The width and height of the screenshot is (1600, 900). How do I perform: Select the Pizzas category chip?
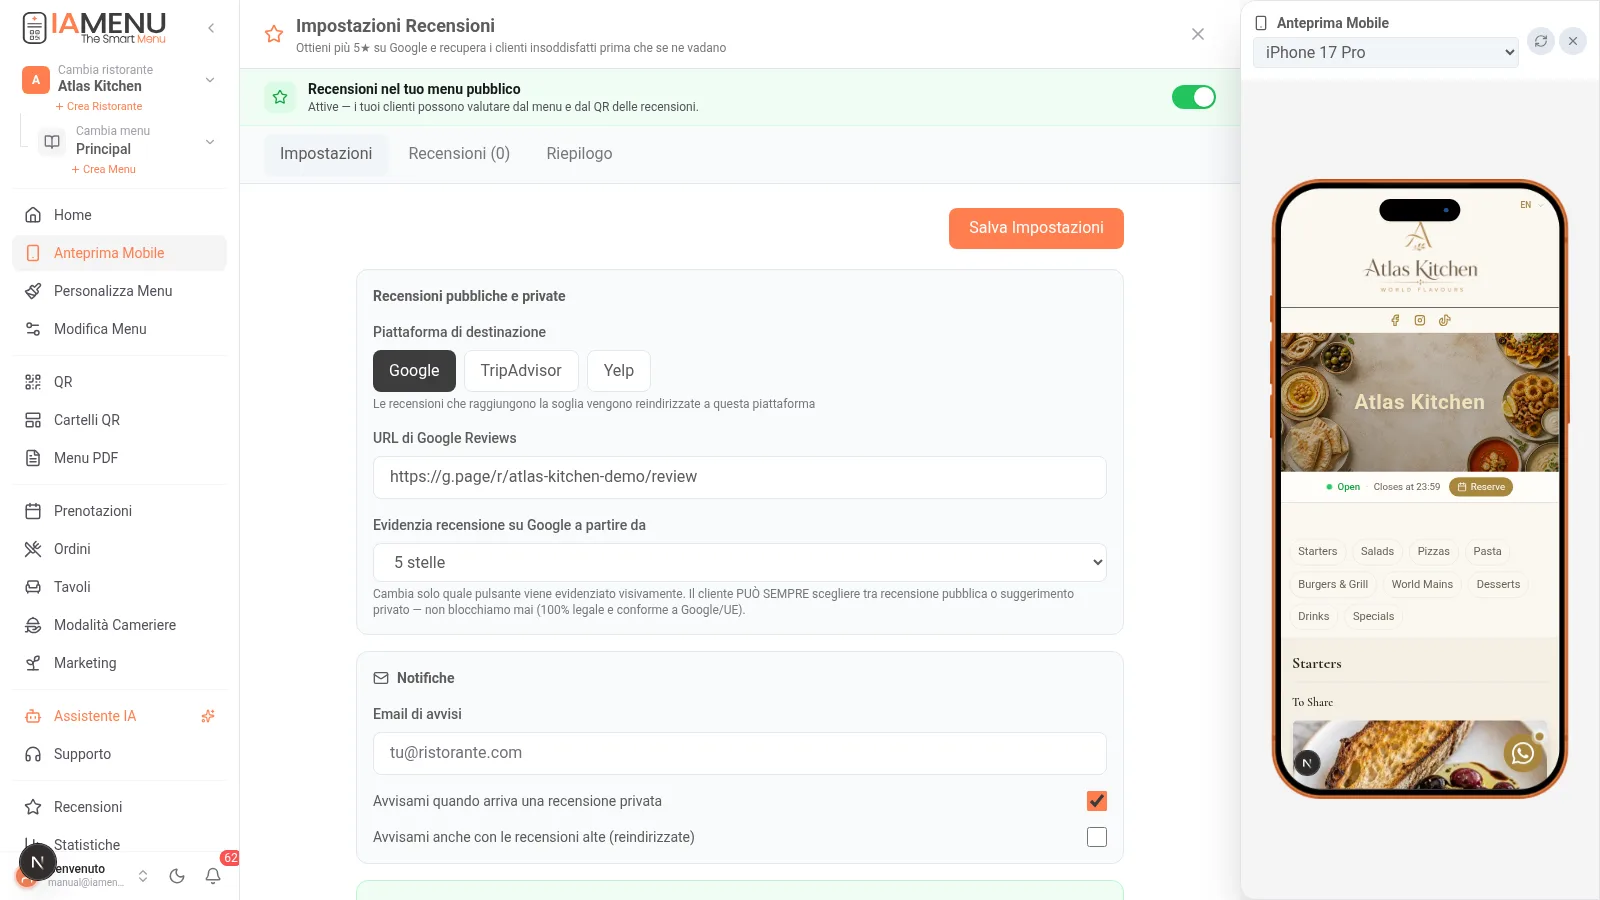tap(1433, 552)
